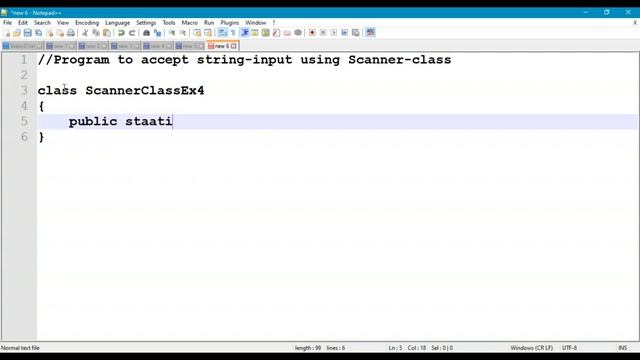Open the Macro menu
The image size is (640, 360).
[189, 23]
